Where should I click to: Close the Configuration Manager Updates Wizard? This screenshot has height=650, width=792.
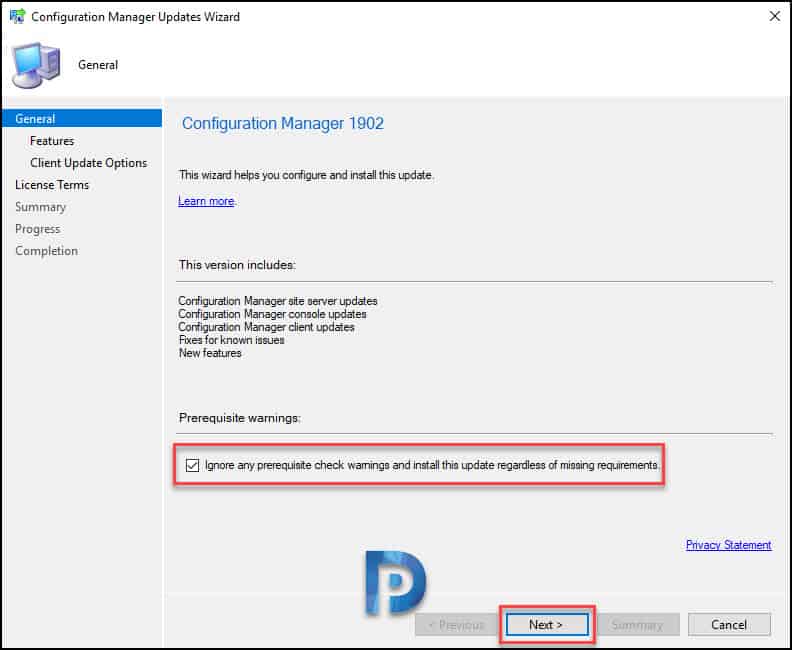[774, 17]
